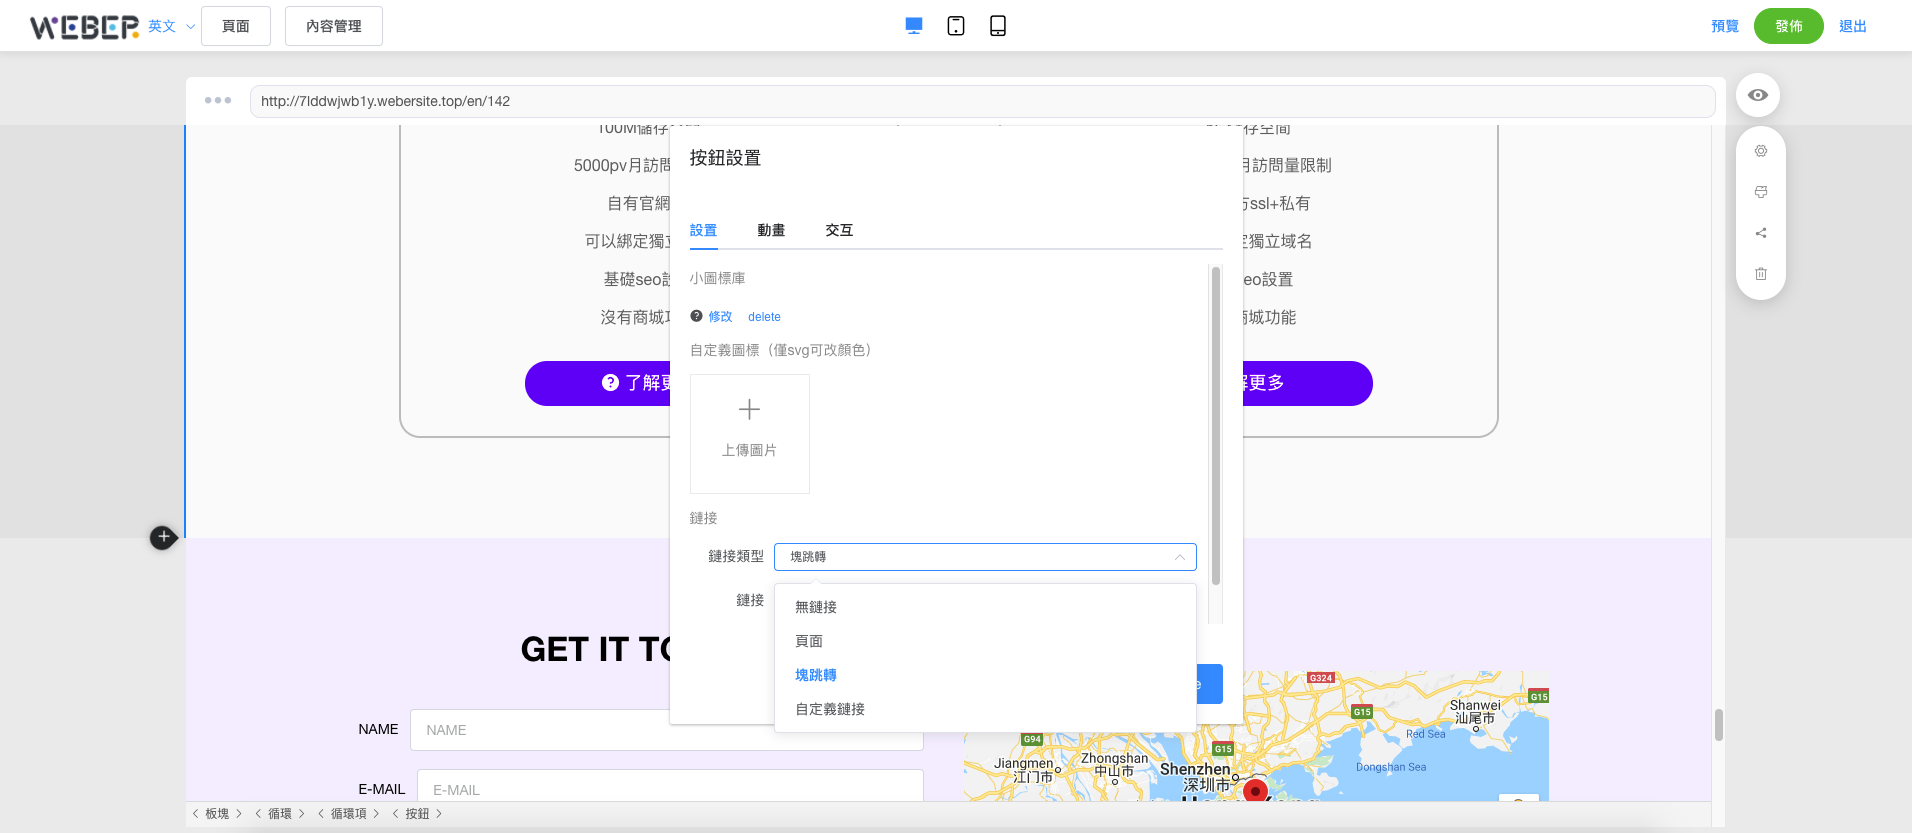Select 塊跳轉 option in dropdown list
The height and width of the screenshot is (833, 1912).
(985, 675)
